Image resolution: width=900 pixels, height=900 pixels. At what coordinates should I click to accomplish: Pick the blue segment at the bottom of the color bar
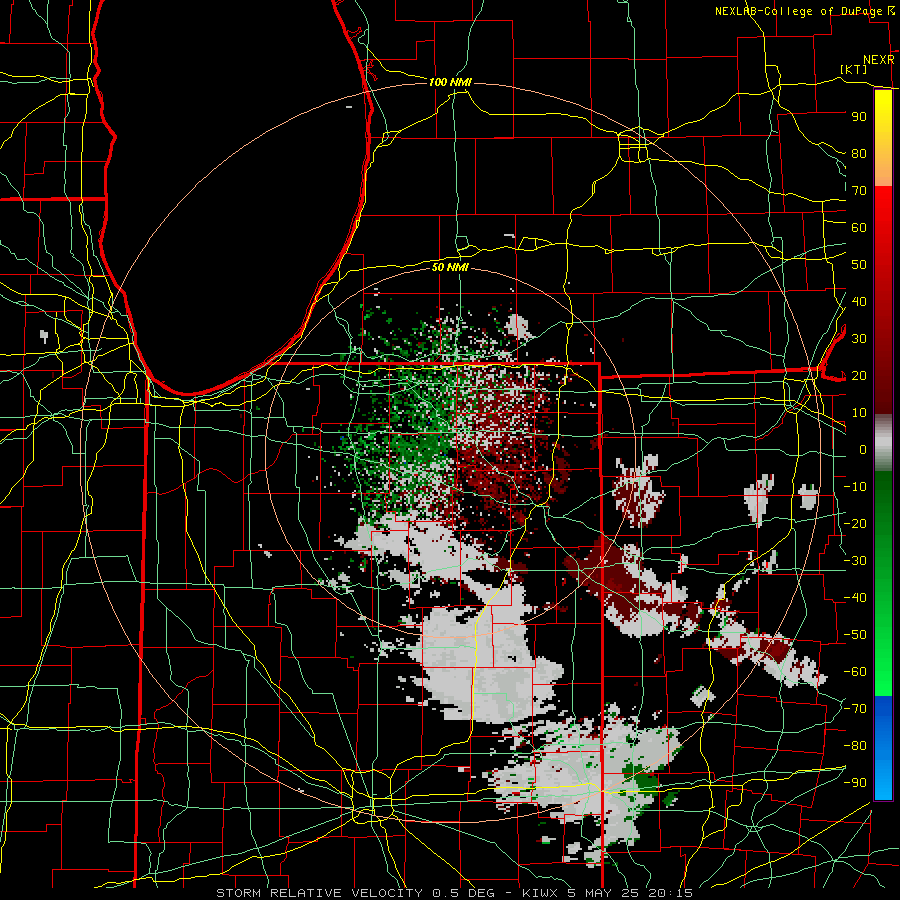pyautogui.click(x=883, y=748)
